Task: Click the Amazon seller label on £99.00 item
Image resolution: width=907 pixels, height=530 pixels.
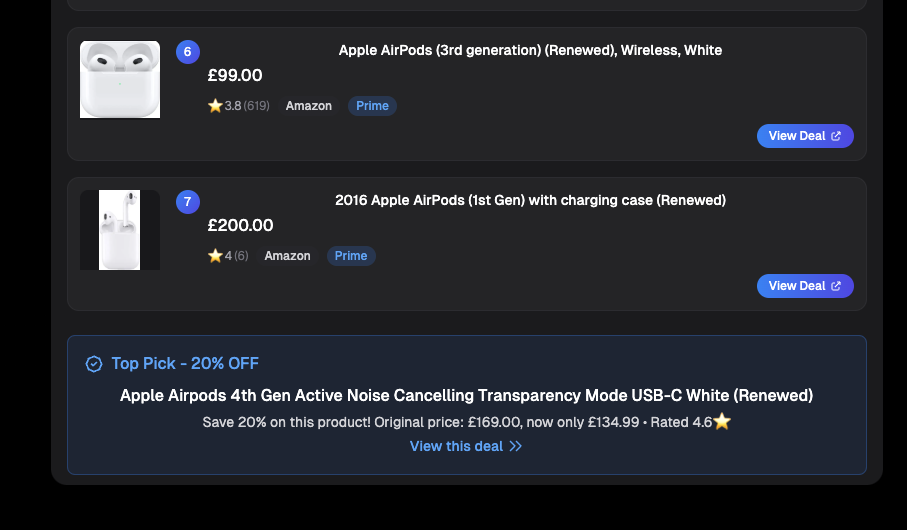Action: (x=309, y=106)
